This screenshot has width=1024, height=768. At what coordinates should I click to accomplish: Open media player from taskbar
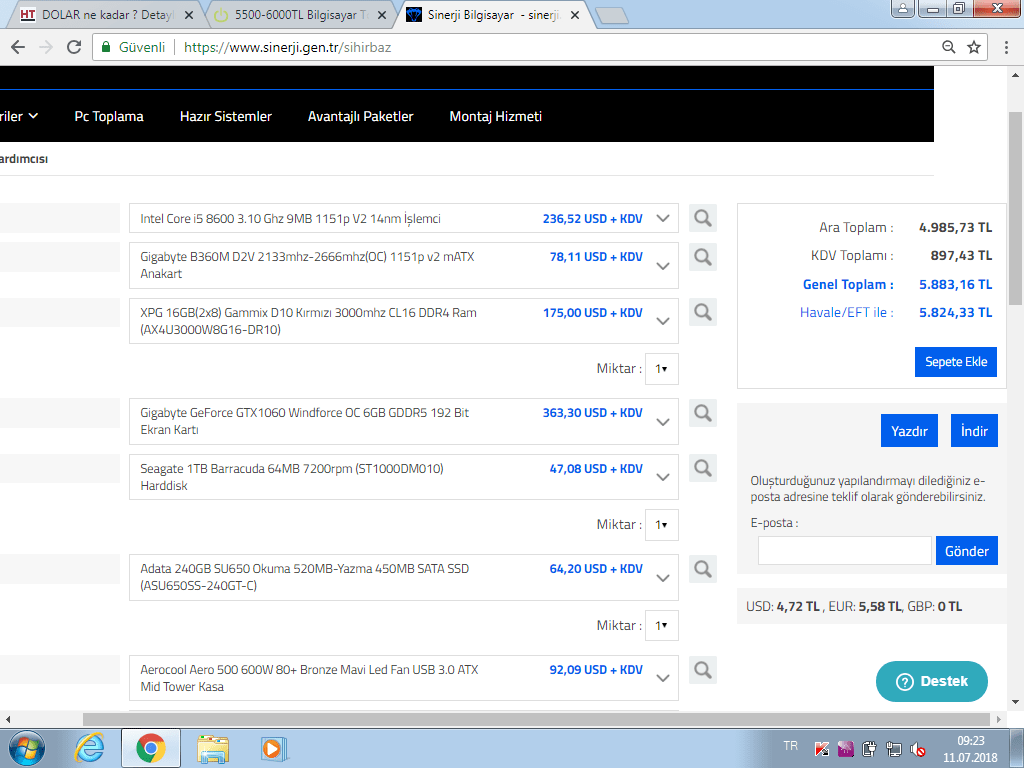(274, 748)
